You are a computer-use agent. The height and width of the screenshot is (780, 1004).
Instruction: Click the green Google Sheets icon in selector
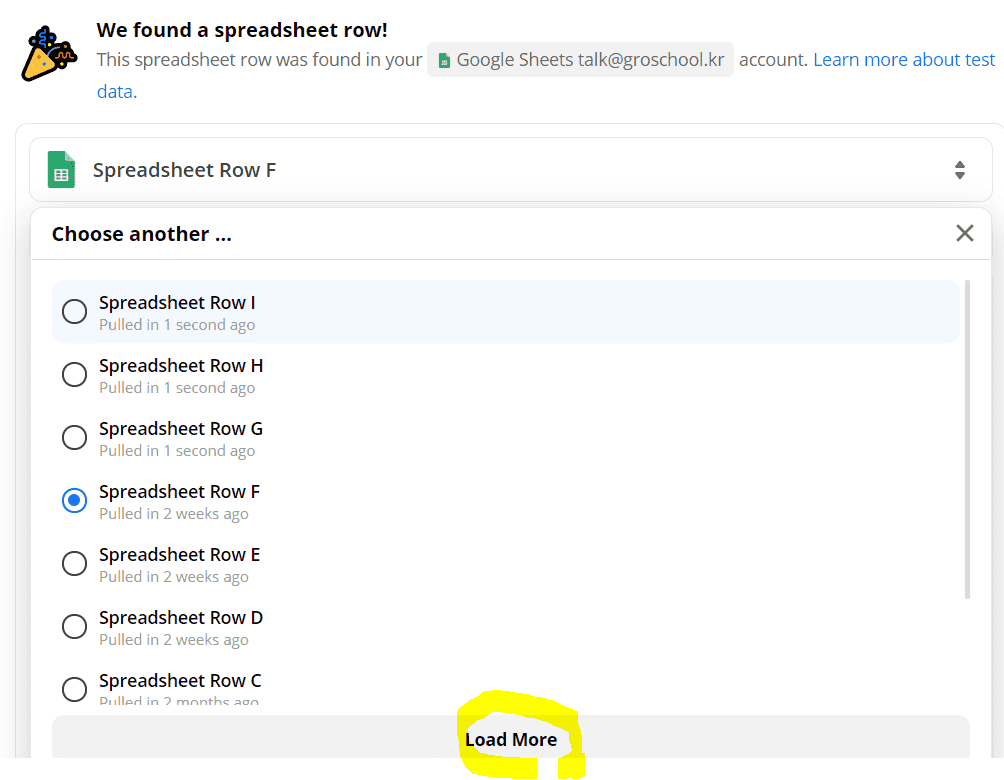coord(61,170)
